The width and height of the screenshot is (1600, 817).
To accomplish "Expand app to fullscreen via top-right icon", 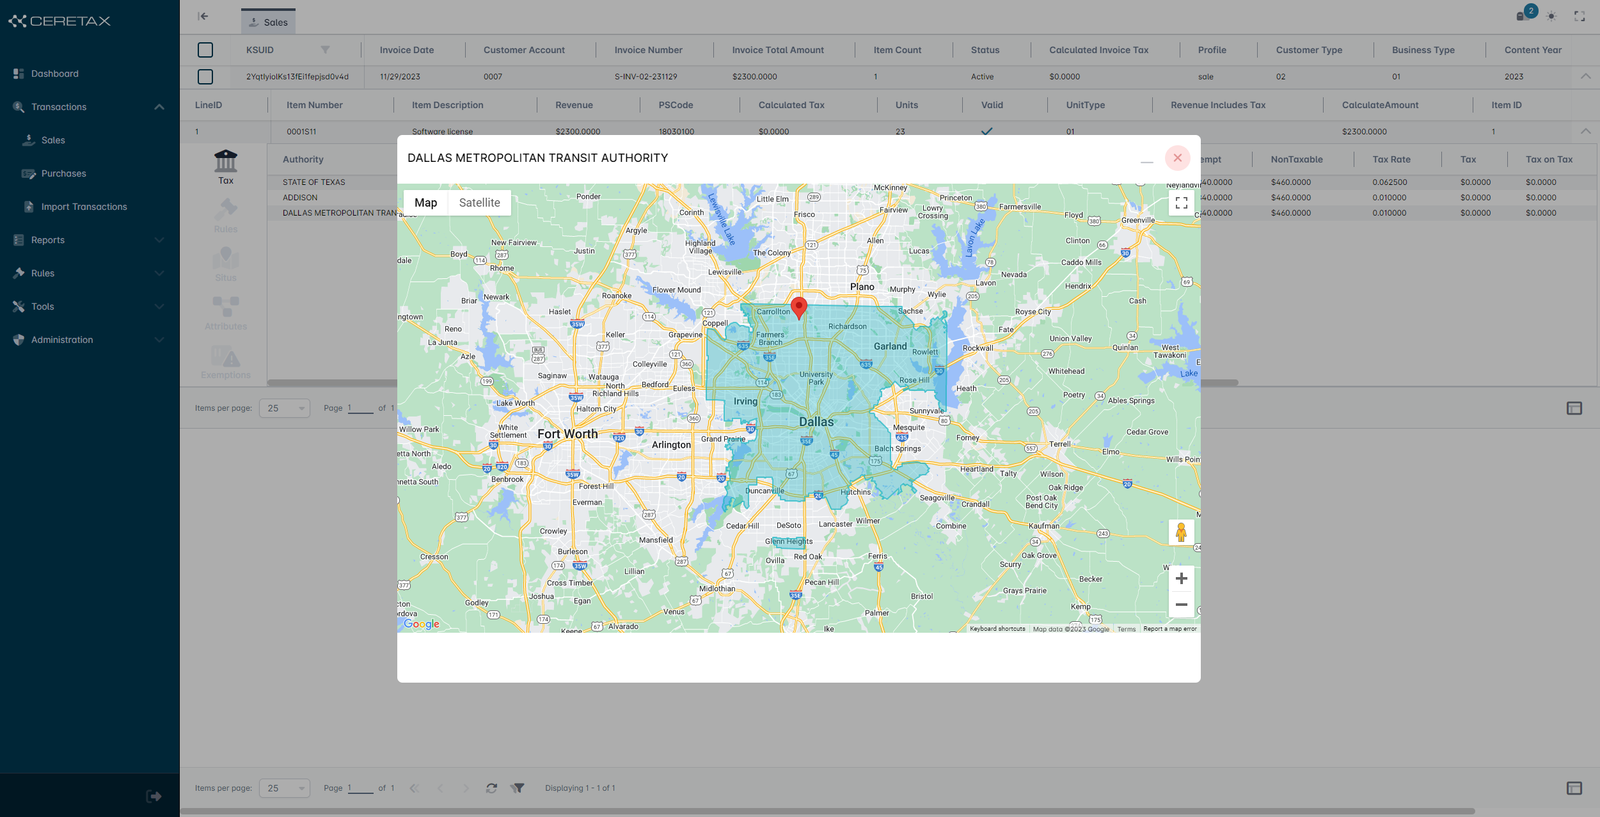I will coord(1580,16).
